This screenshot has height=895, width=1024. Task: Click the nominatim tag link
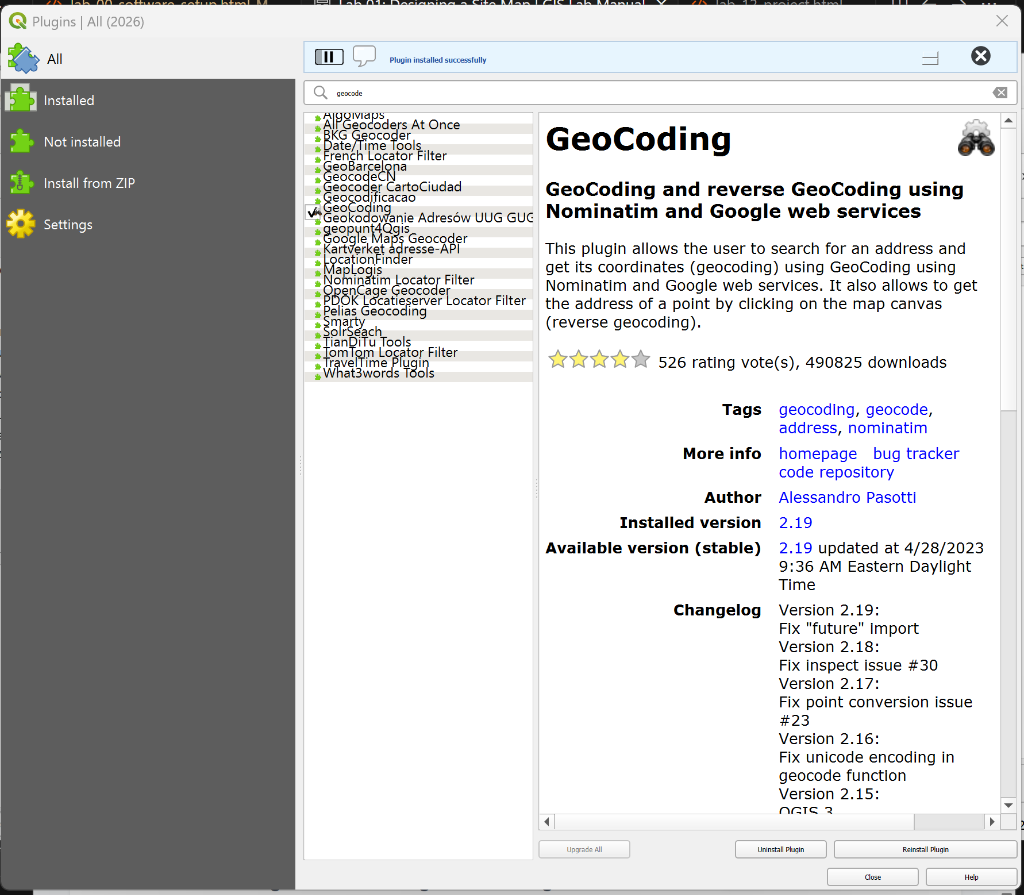coord(887,427)
